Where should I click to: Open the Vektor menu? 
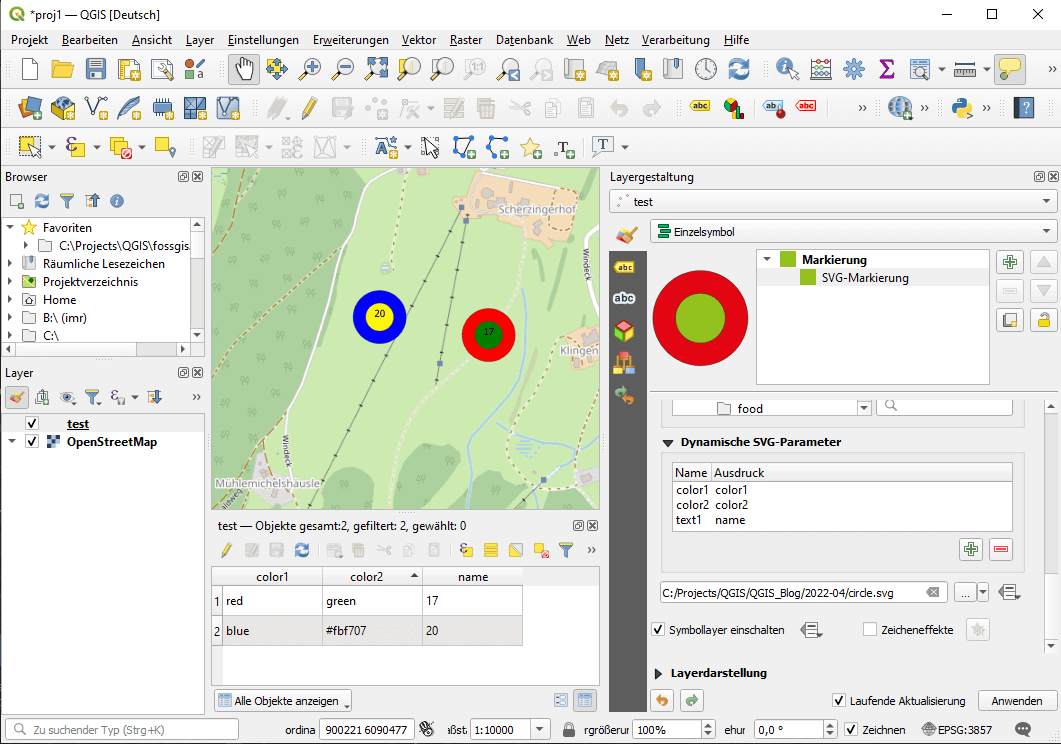(418, 40)
